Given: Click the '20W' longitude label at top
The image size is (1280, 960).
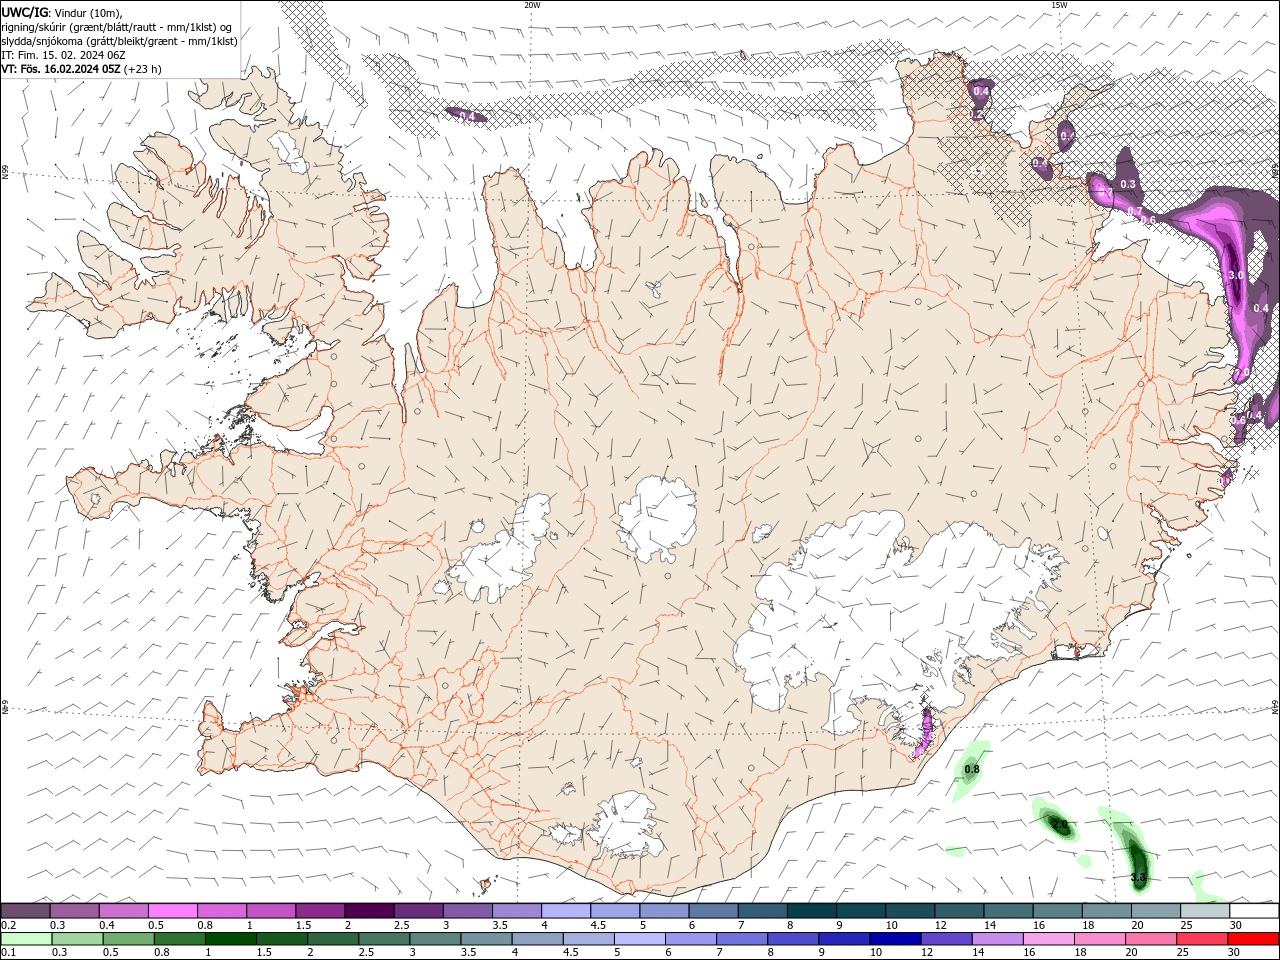Looking at the screenshot, I should tap(532, 5).
